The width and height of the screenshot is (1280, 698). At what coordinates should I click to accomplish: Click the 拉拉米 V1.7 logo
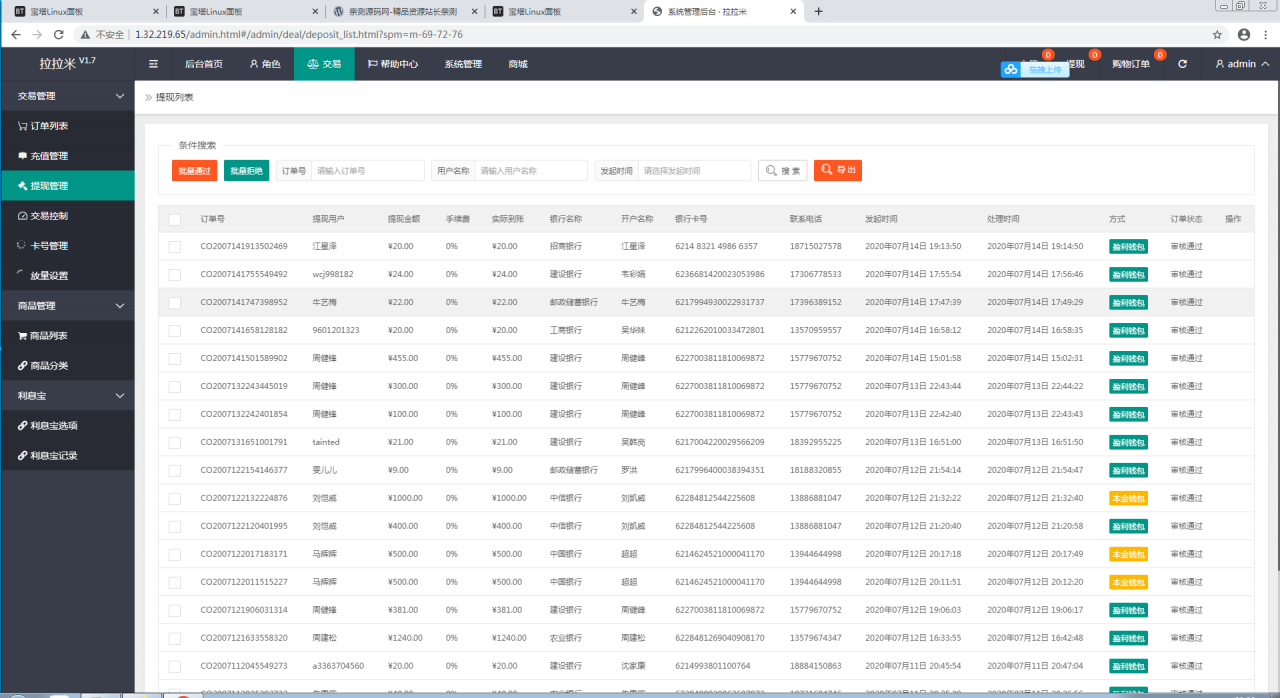[67, 63]
